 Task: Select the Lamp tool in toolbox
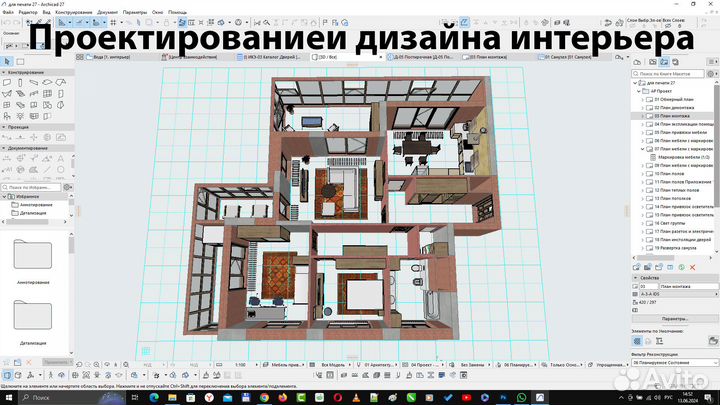pyautogui.click(x=20, y=116)
